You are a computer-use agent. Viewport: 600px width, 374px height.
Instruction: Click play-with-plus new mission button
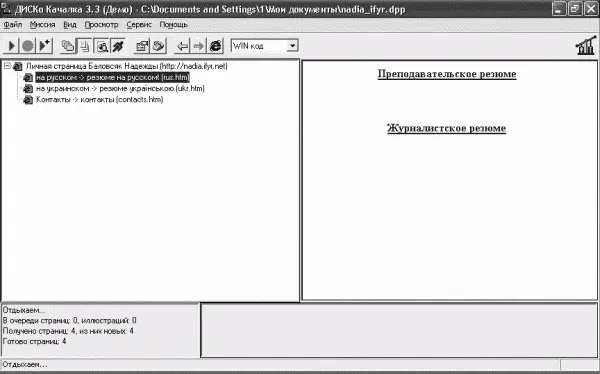click(45, 46)
